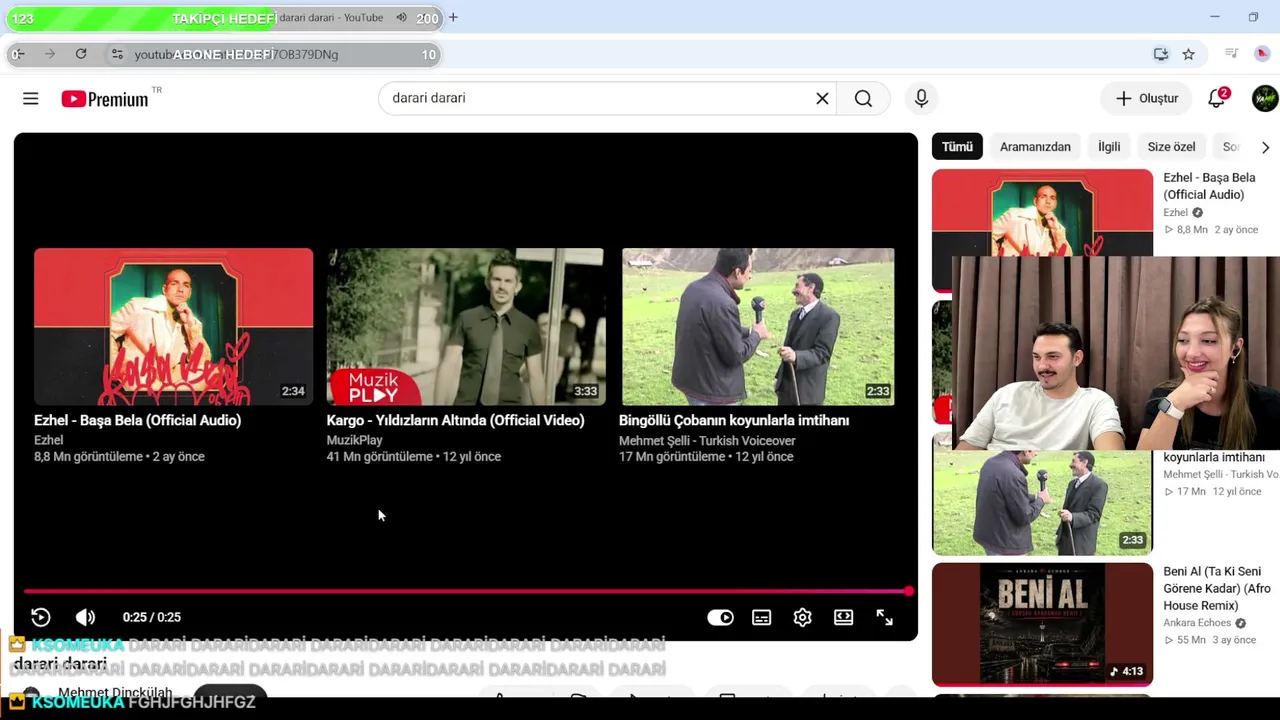Play the shepherd interview end-screen thumbnail
Image resolution: width=1280 pixels, height=720 pixels.
758,326
